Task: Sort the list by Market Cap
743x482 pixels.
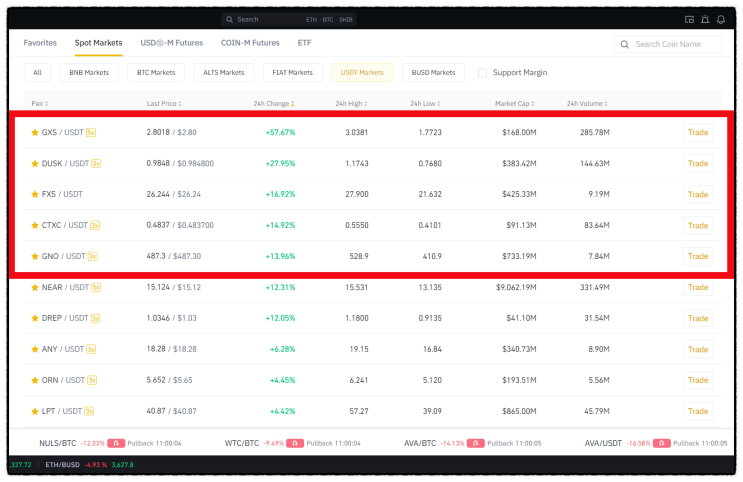Action: click(x=514, y=104)
